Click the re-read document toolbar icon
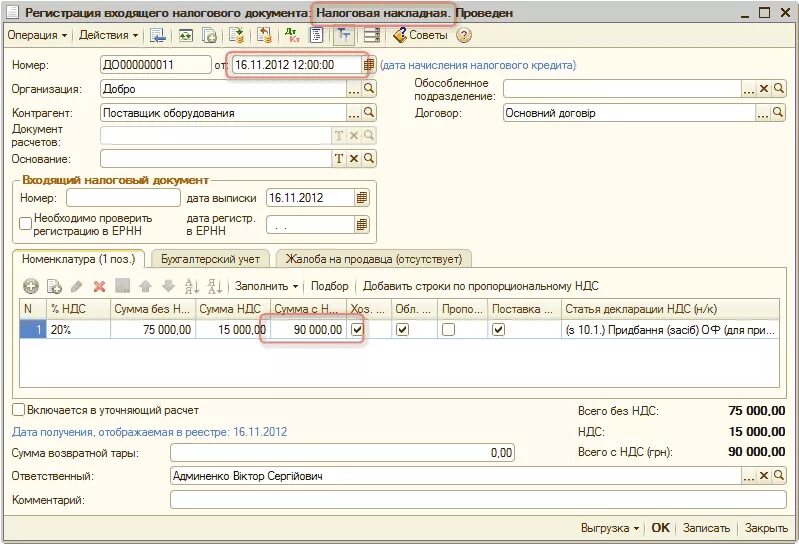799x544 pixels. pyautogui.click(x=185, y=35)
